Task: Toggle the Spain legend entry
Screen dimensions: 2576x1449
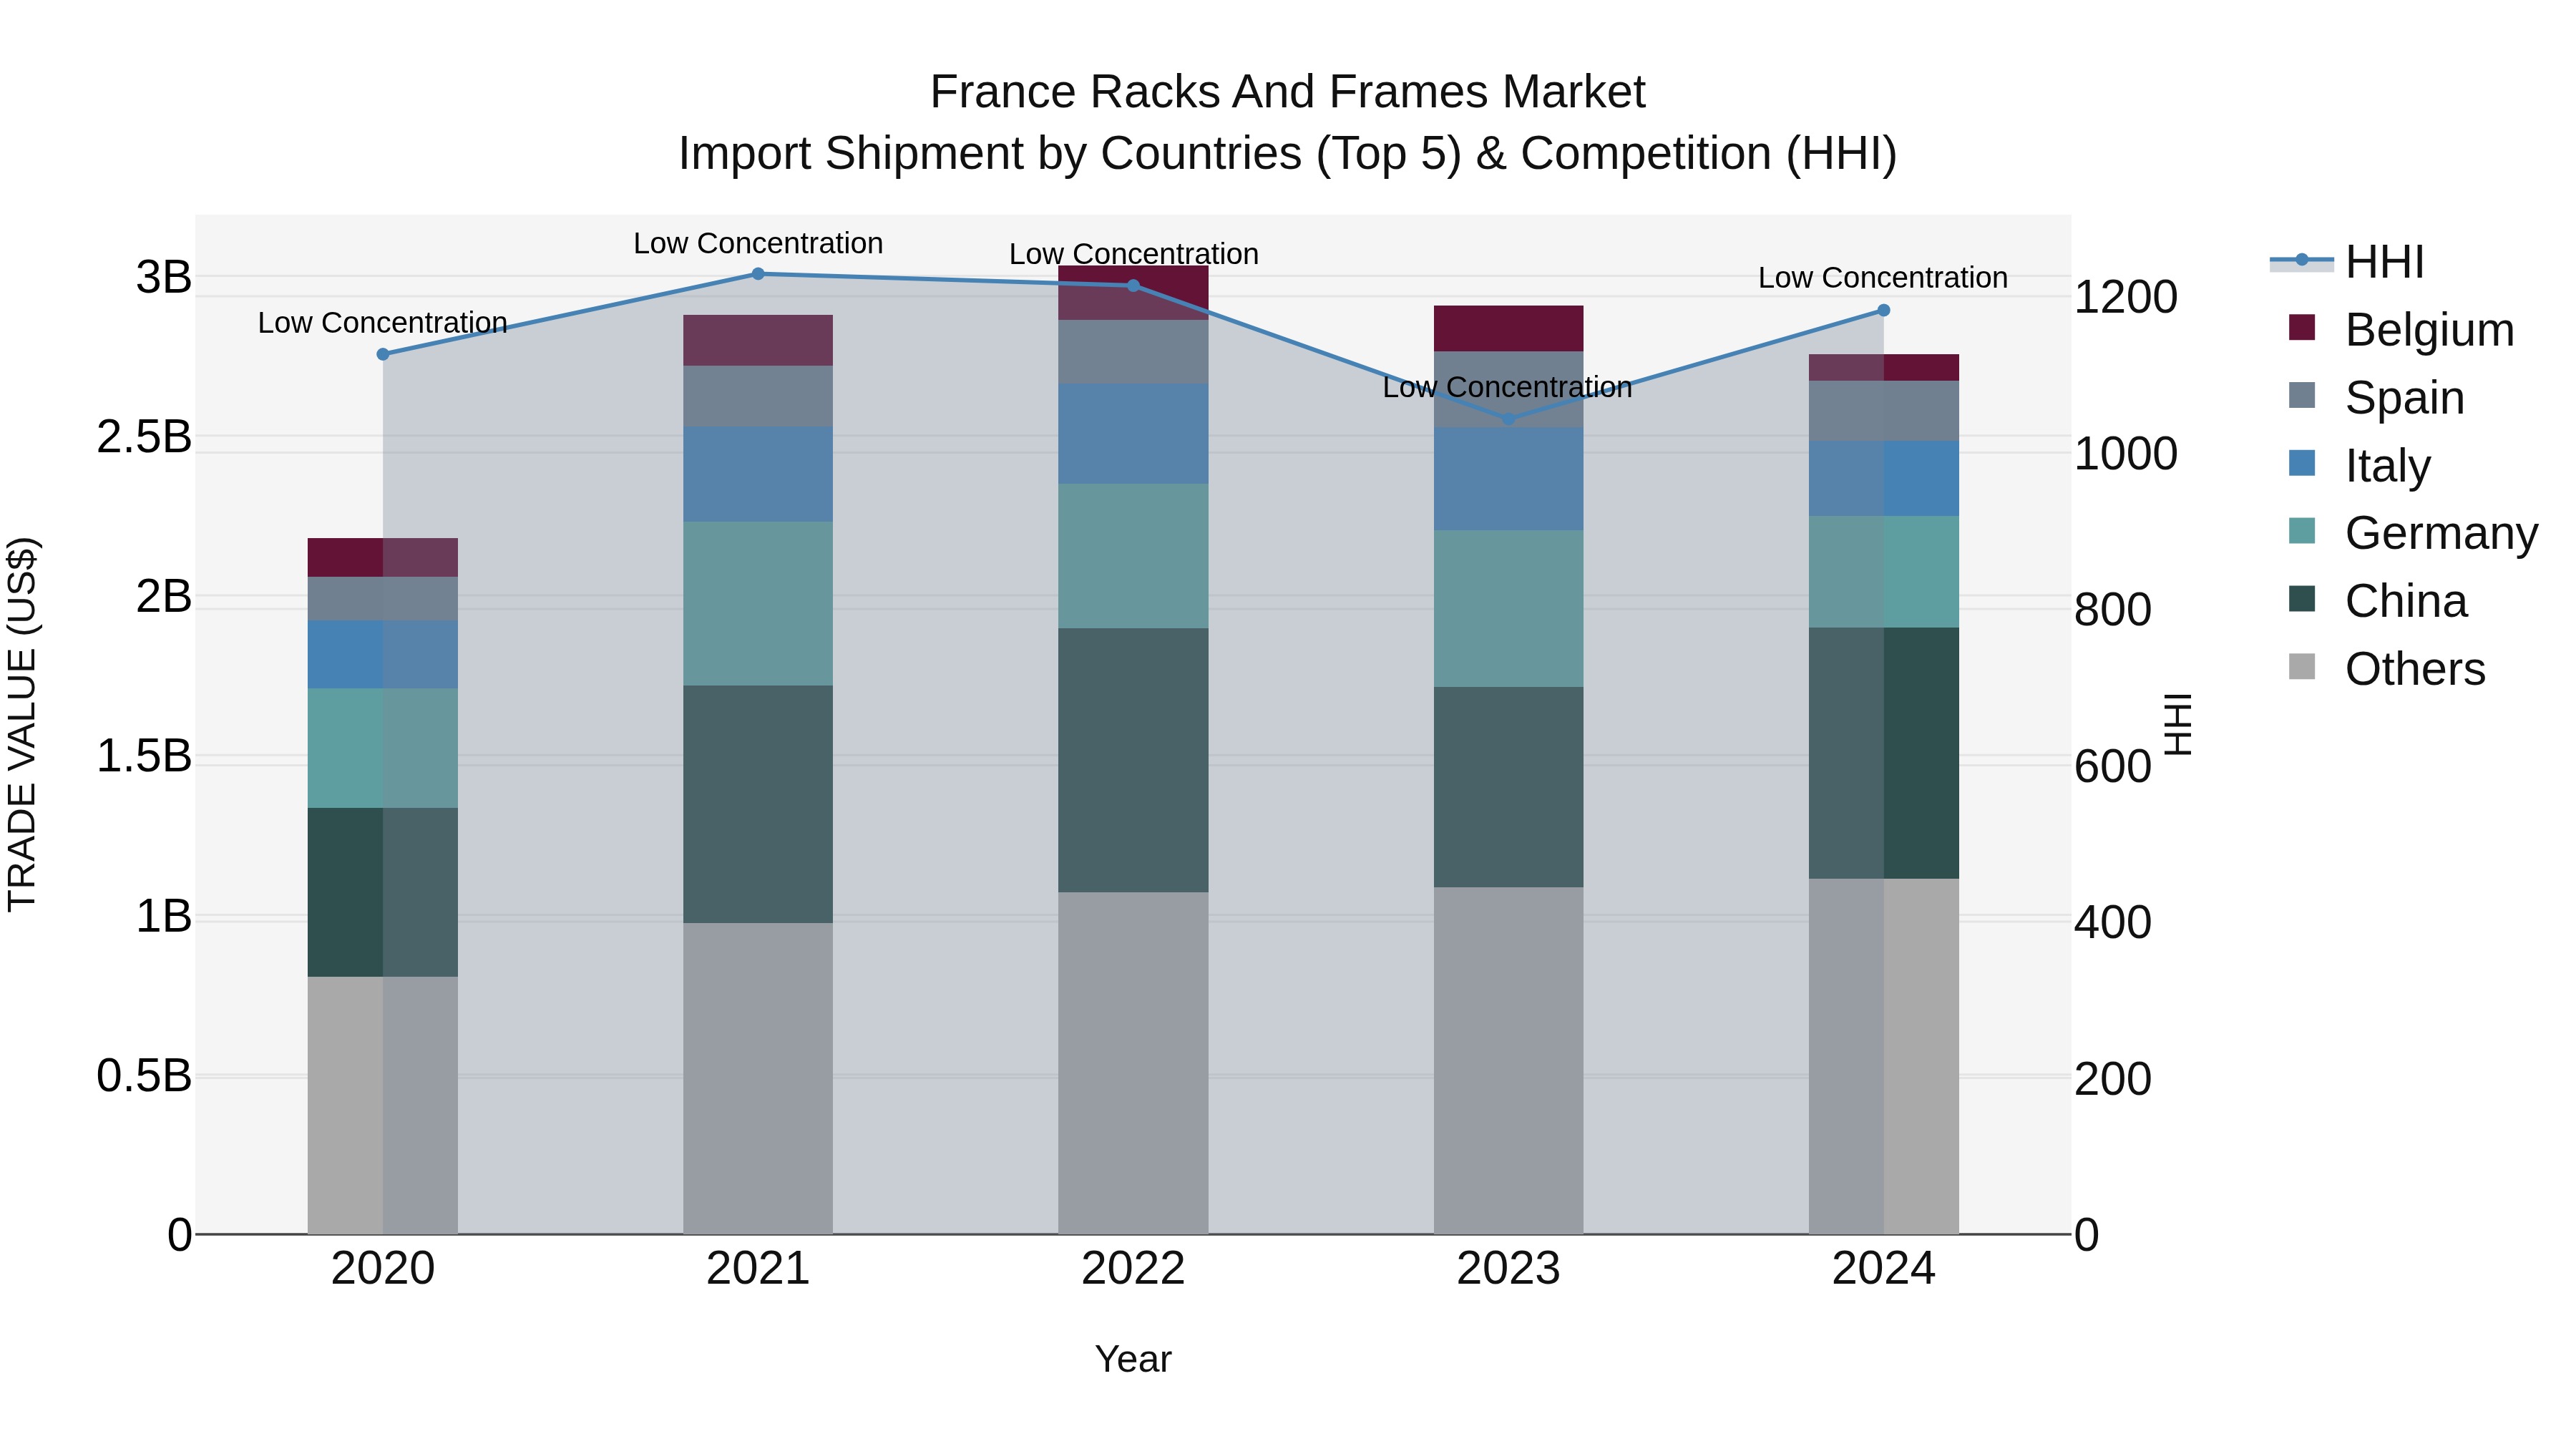Action: (x=2376, y=398)
